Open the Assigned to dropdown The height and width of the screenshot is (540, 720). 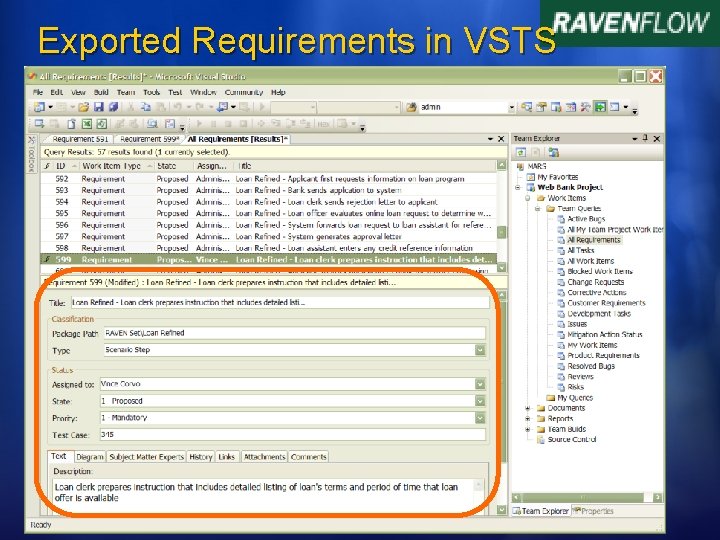(x=480, y=384)
